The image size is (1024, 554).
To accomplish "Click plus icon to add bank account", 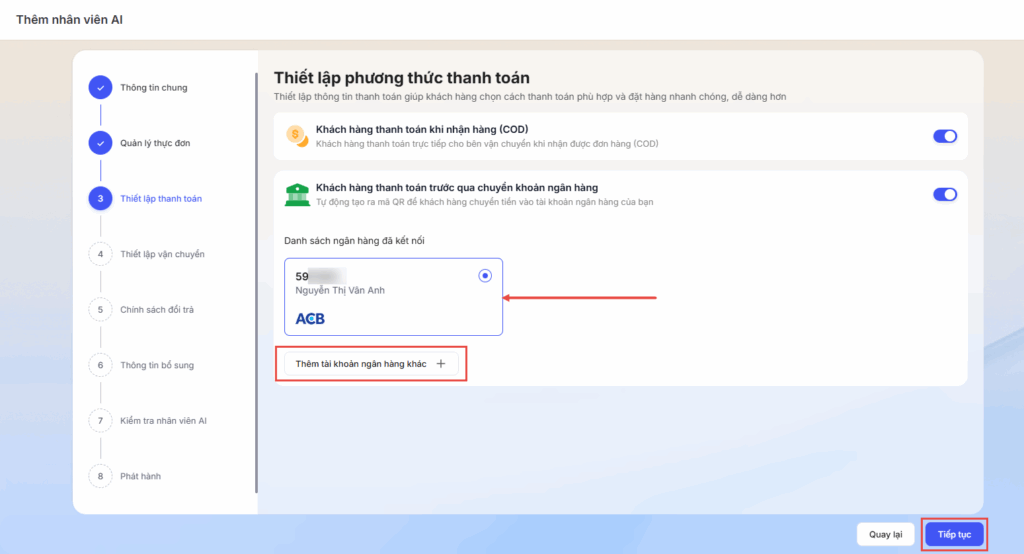I will (441, 365).
